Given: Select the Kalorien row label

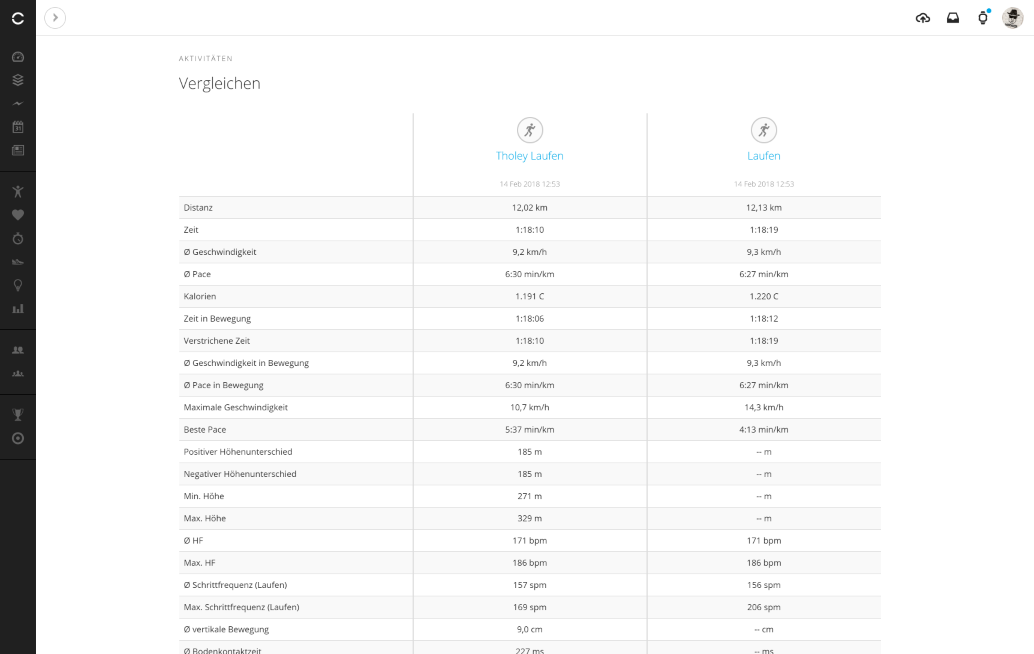Looking at the screenshot, I should coord(200,297).
